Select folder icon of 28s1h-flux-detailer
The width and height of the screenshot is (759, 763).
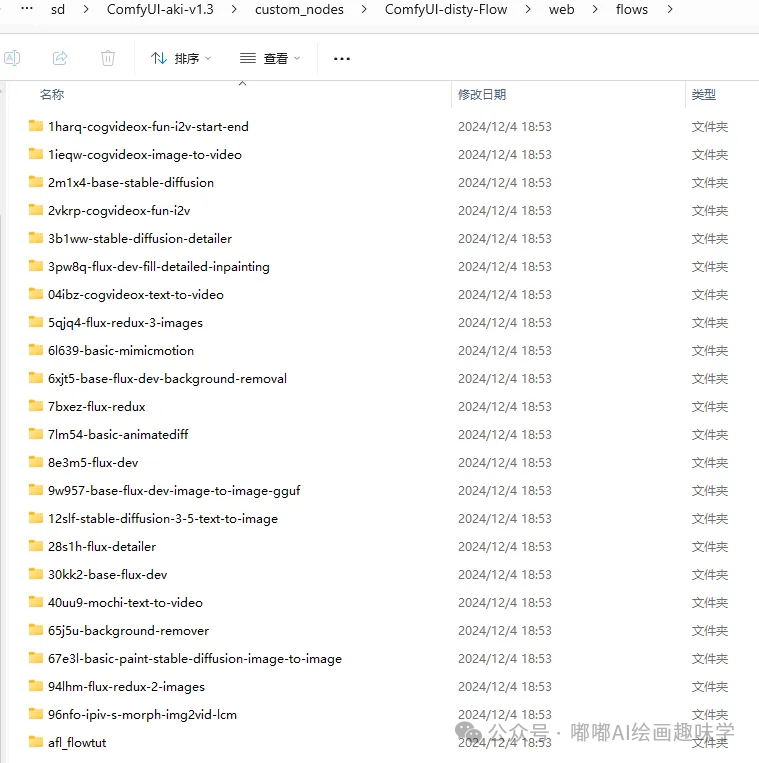(x=36, y=546)
